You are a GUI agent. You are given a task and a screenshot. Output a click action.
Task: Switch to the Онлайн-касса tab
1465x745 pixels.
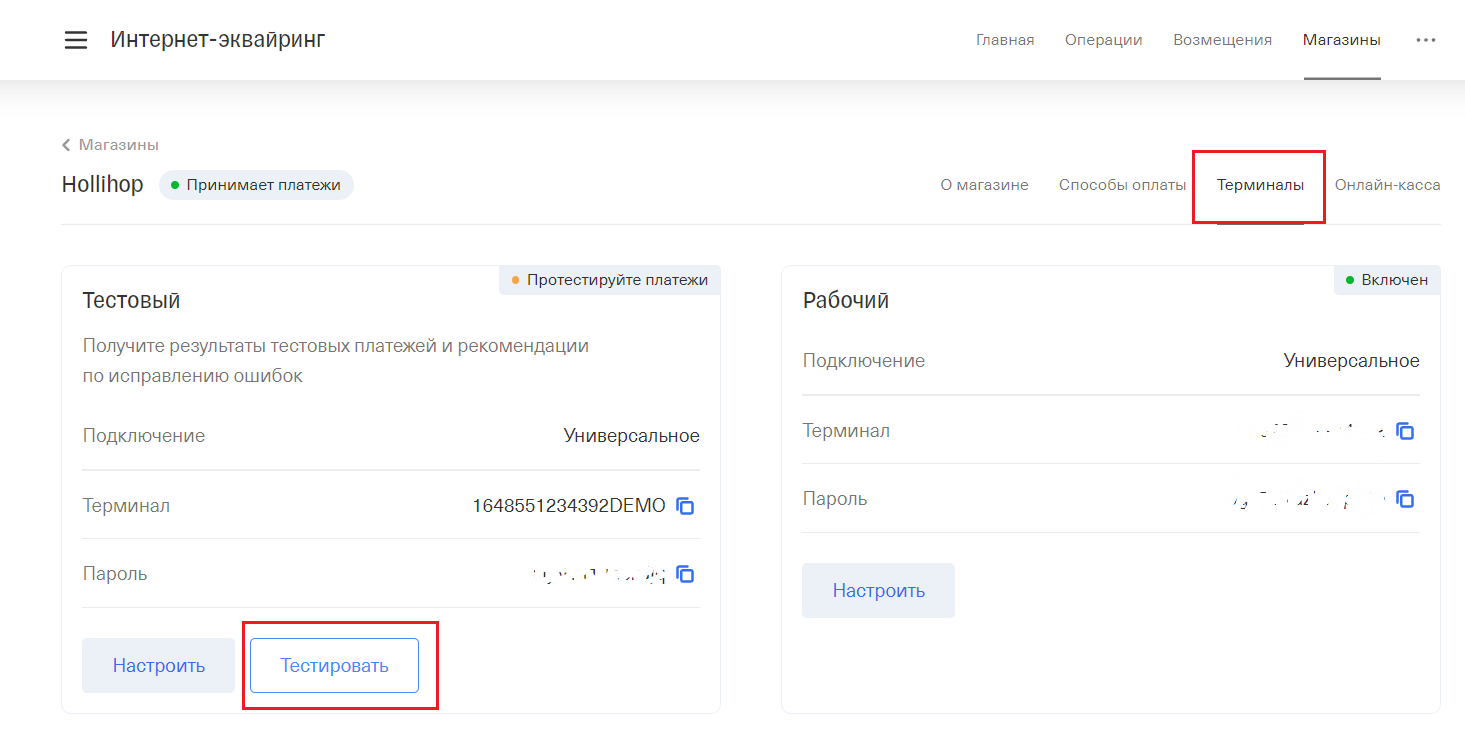coord(1387,185)
